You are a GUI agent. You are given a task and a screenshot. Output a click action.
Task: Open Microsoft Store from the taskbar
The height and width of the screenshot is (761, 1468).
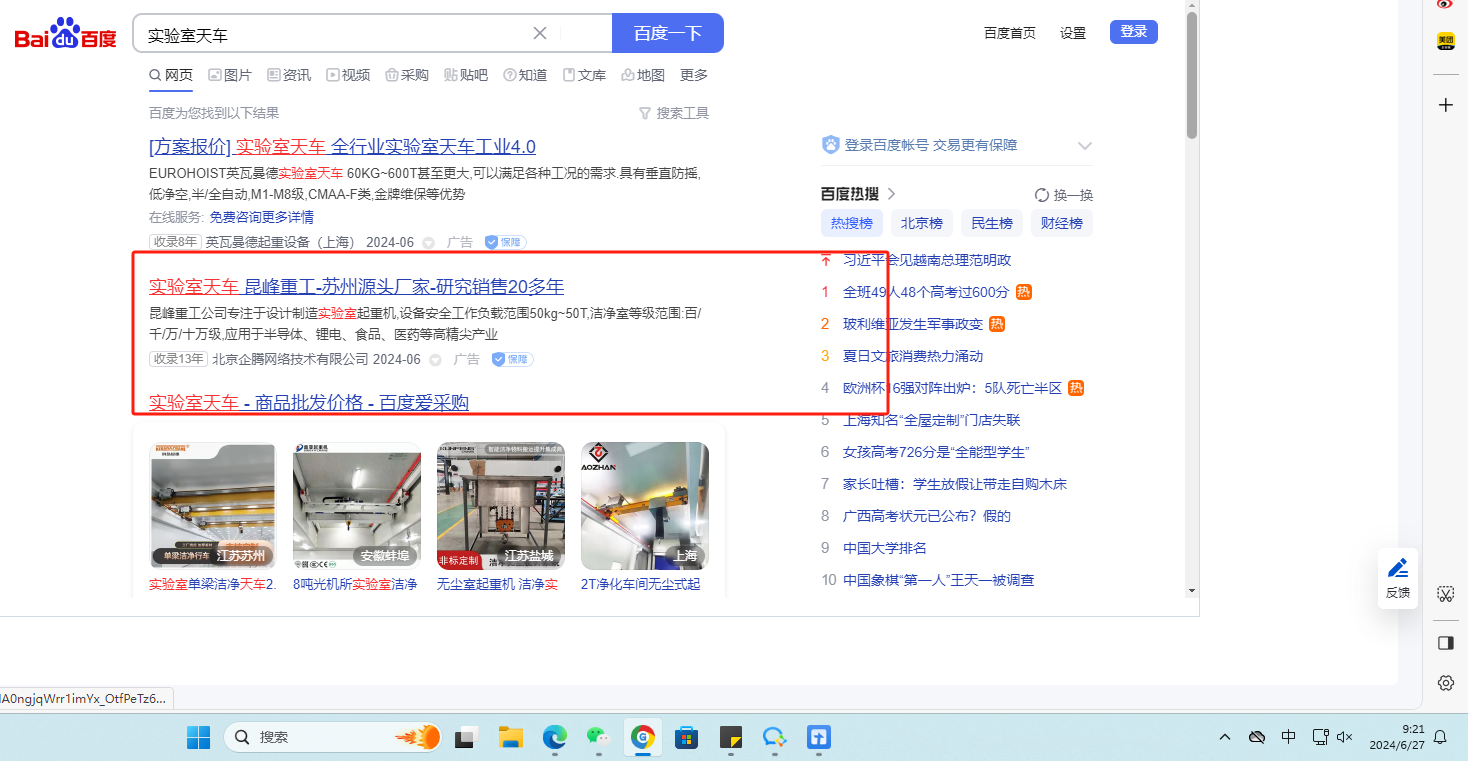tap(686, 738)
